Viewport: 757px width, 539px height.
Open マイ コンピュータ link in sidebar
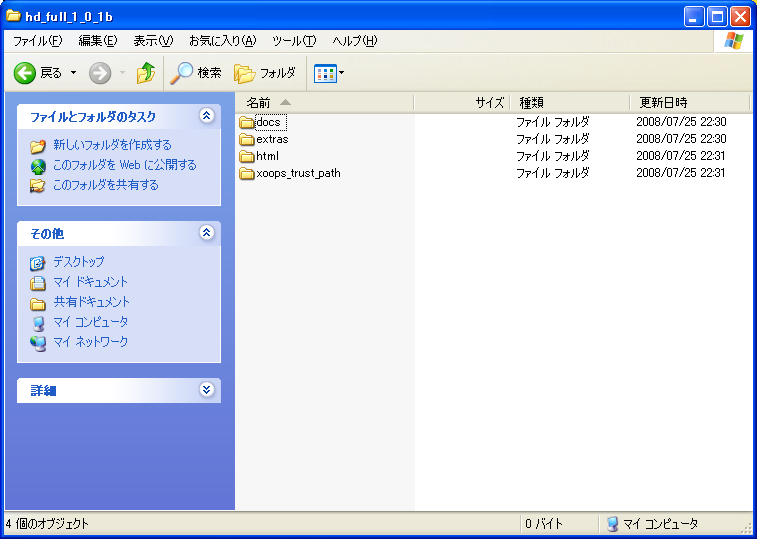(91, 322)
